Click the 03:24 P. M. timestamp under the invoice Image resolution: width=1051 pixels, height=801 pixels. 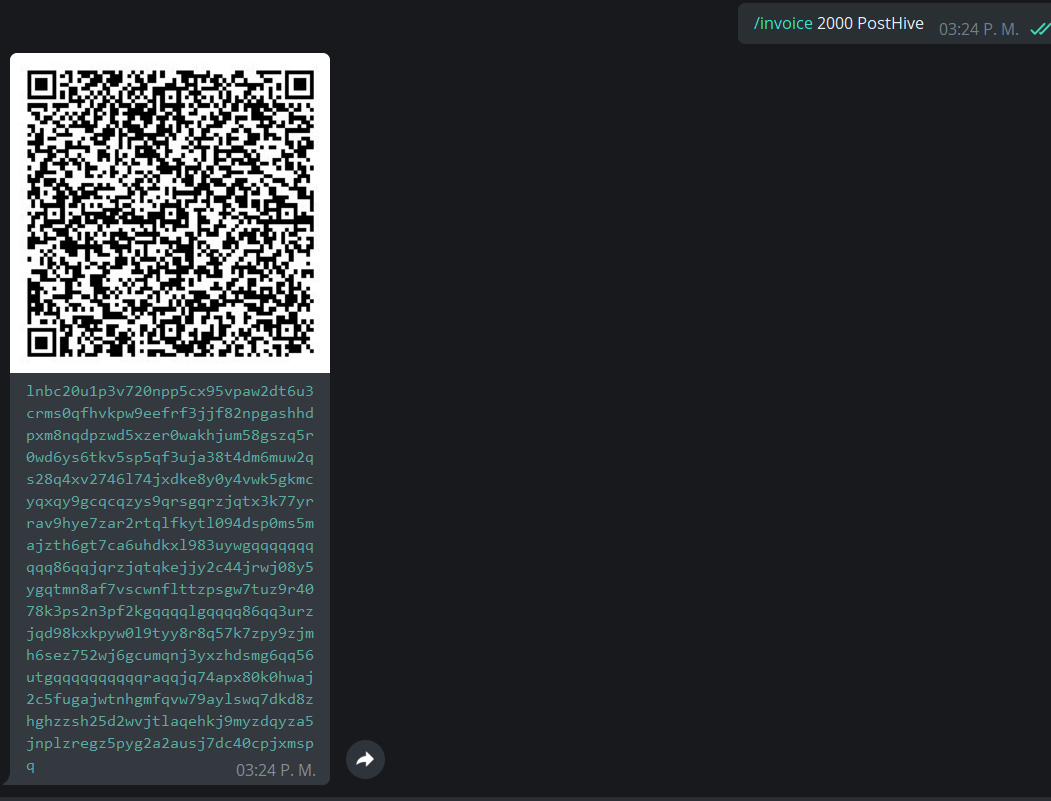point(275,770)
